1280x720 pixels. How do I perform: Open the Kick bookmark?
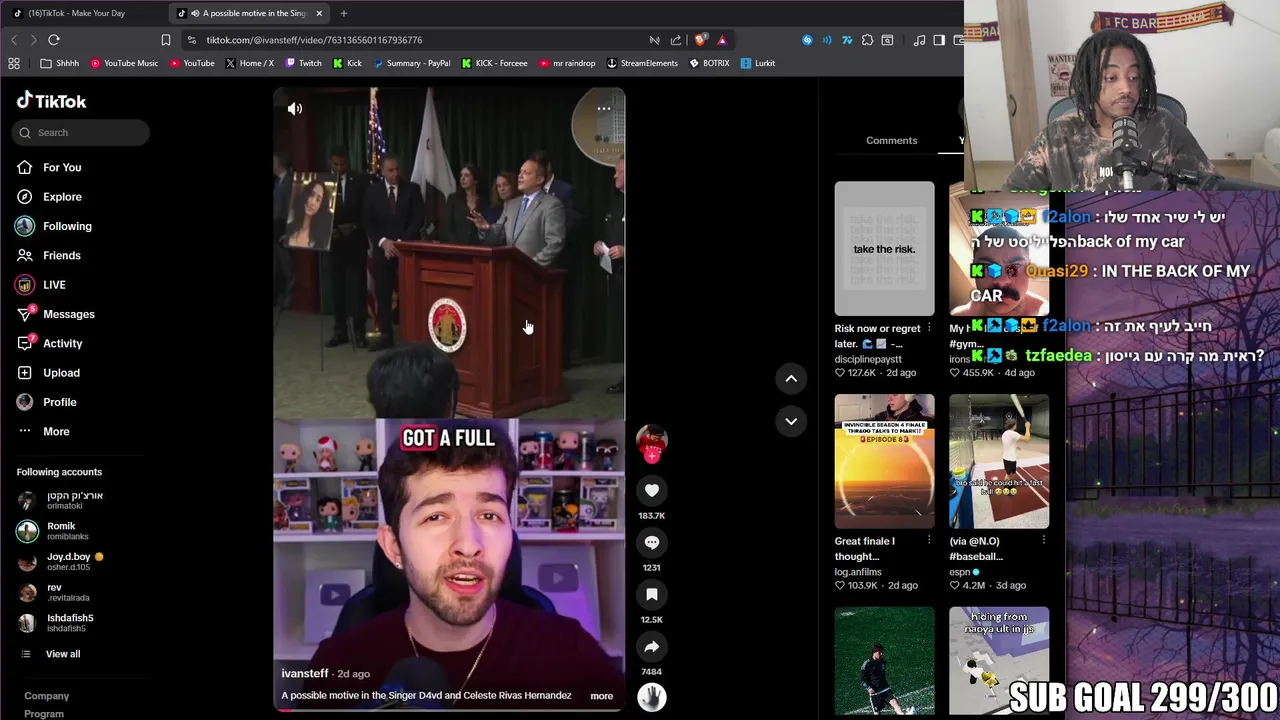point(348,63)
